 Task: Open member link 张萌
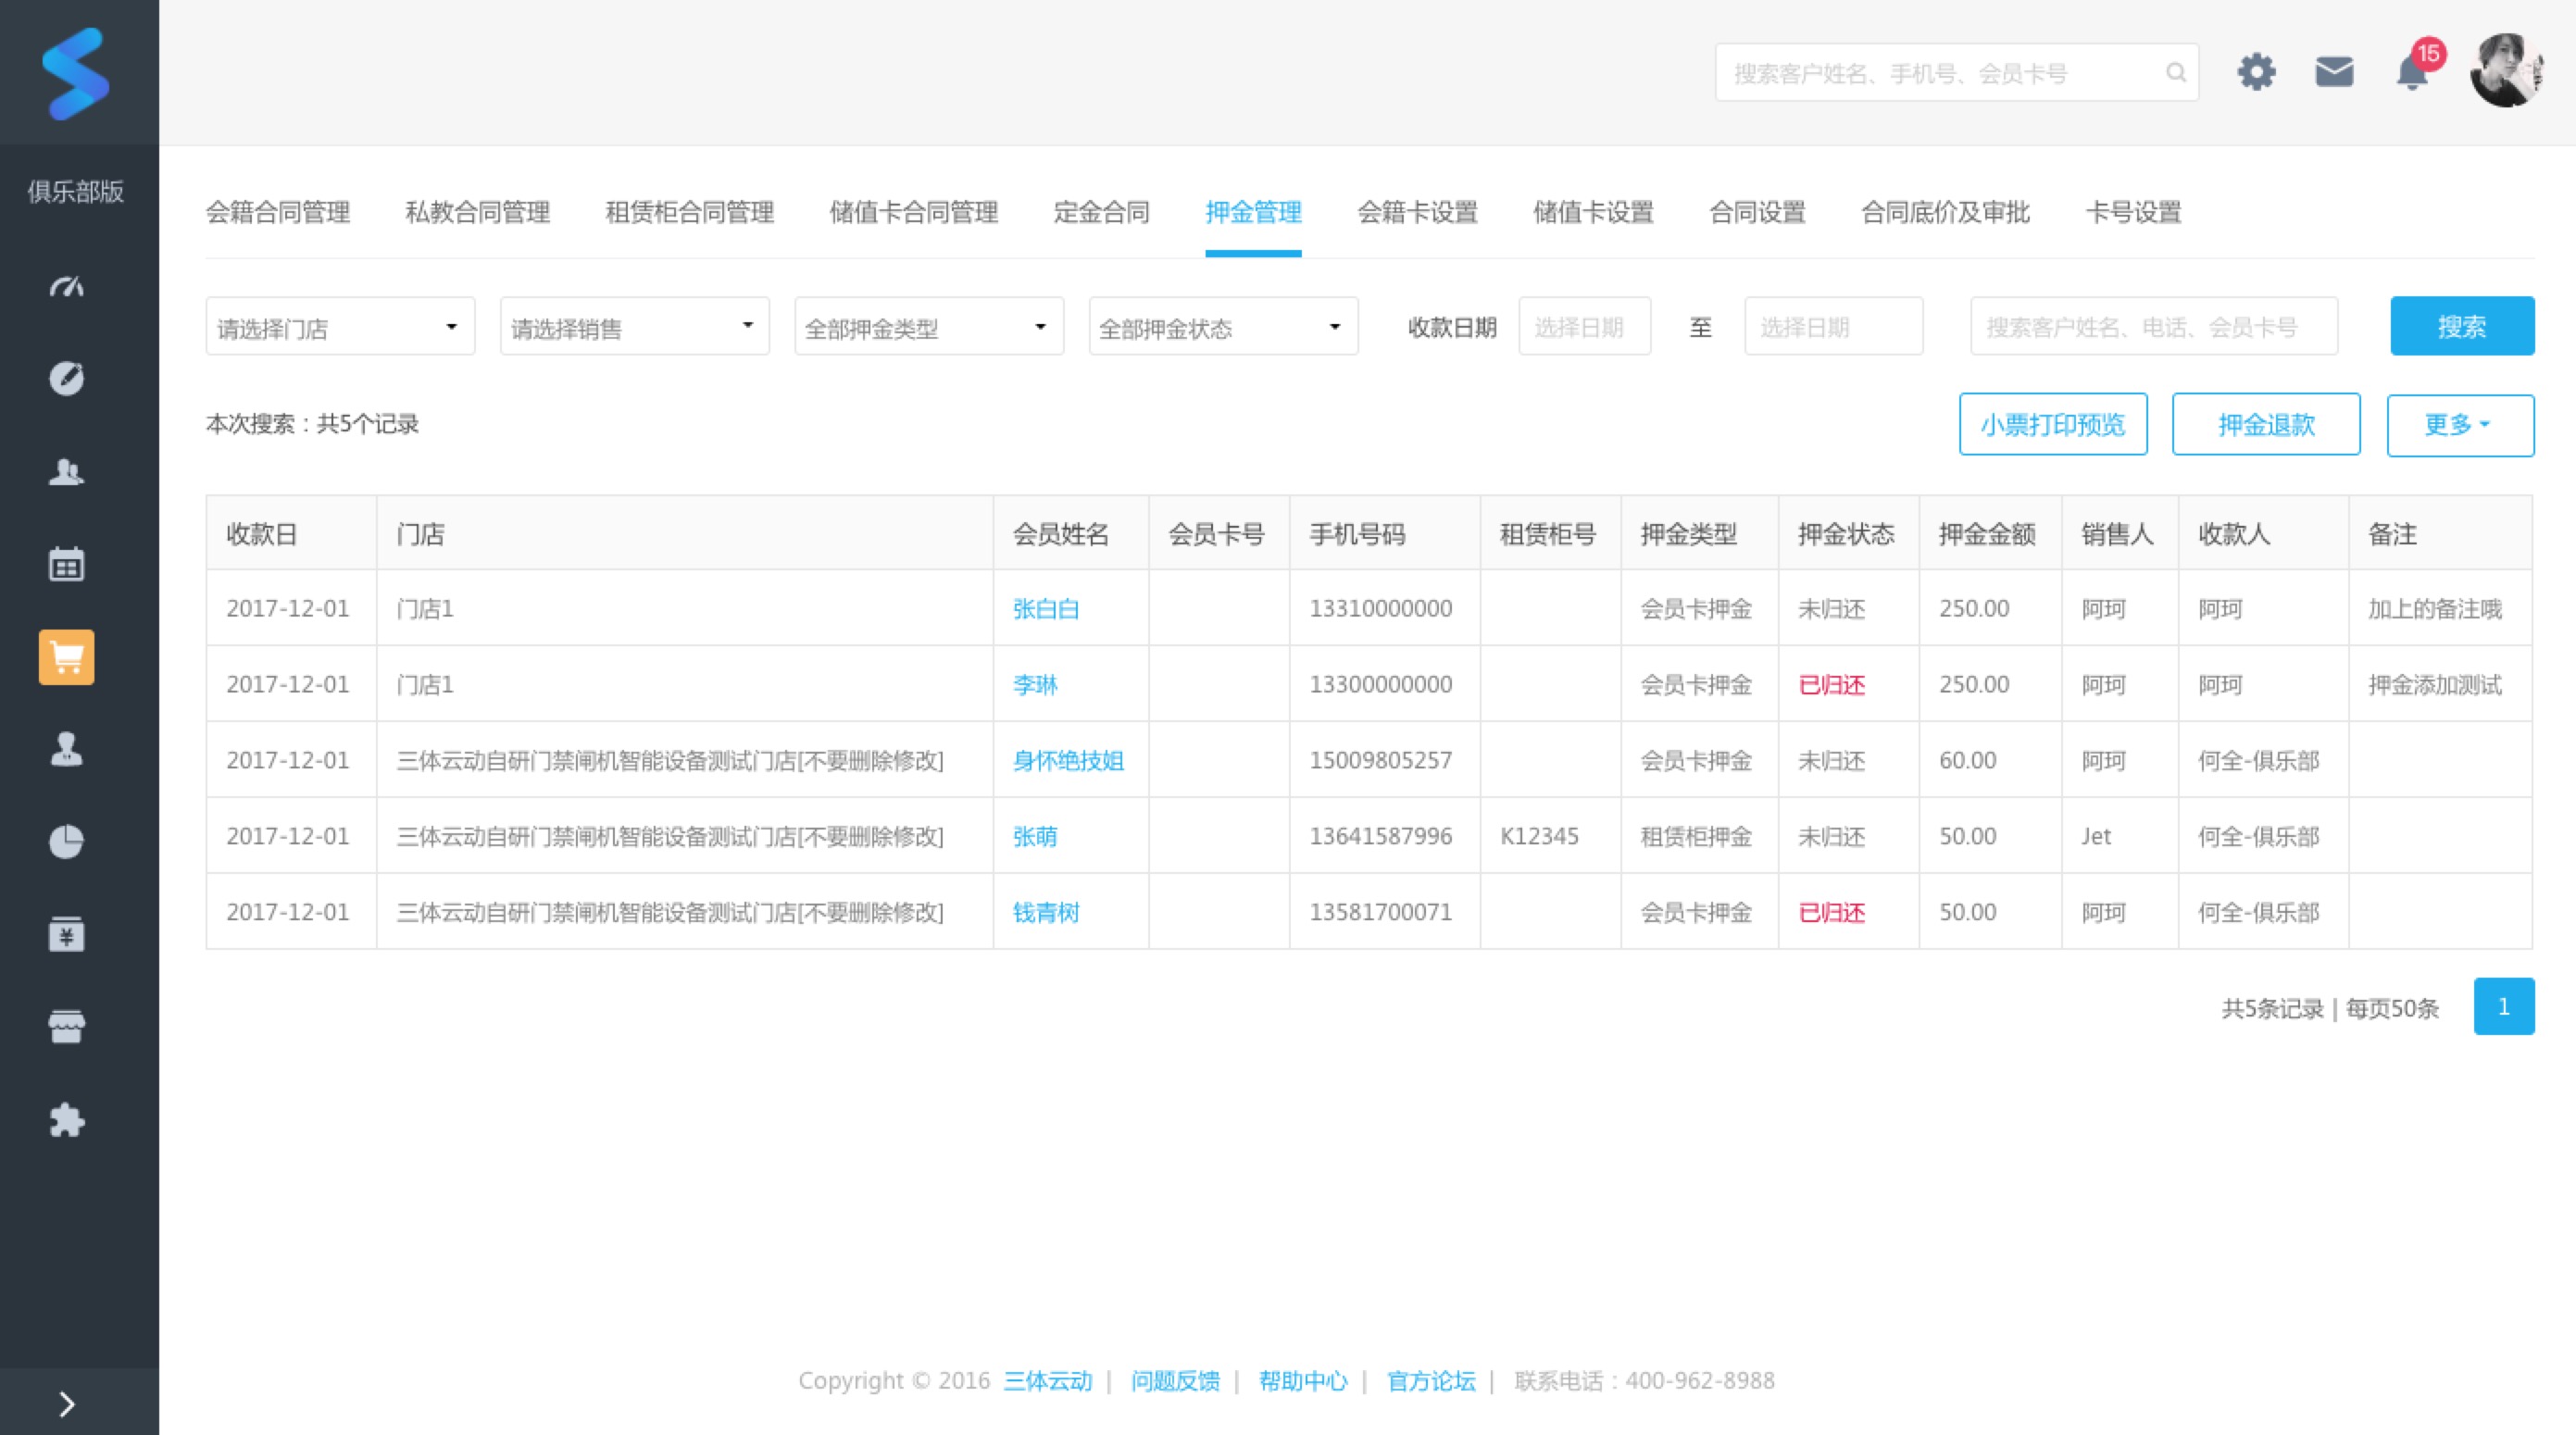(x=1035, y=836)
